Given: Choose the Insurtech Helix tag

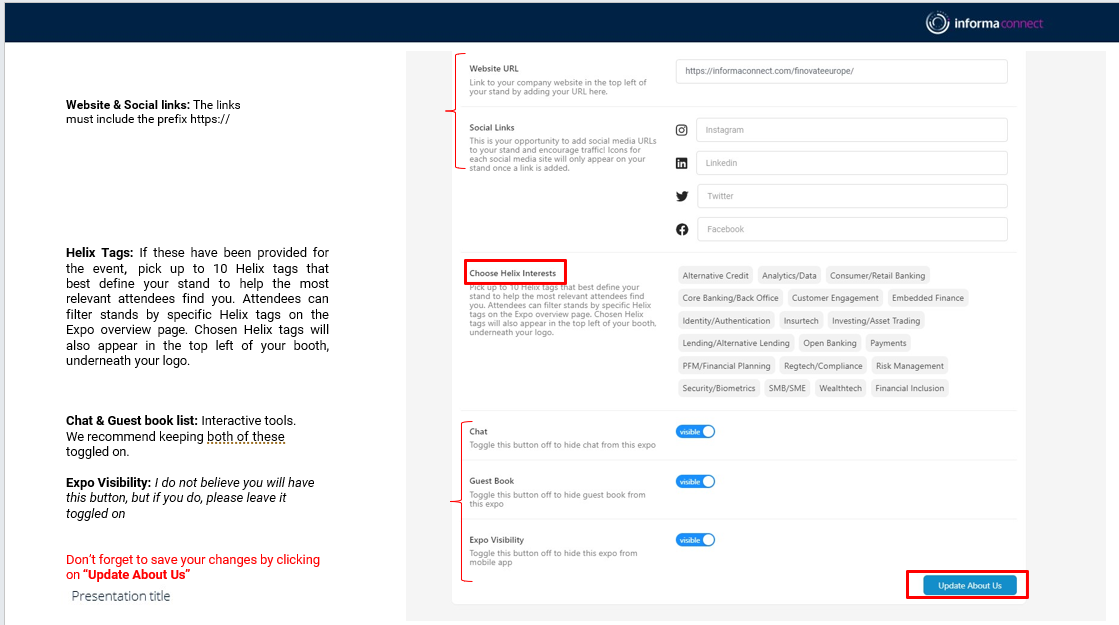Looking at the screenshot, I should click(802, 321).
